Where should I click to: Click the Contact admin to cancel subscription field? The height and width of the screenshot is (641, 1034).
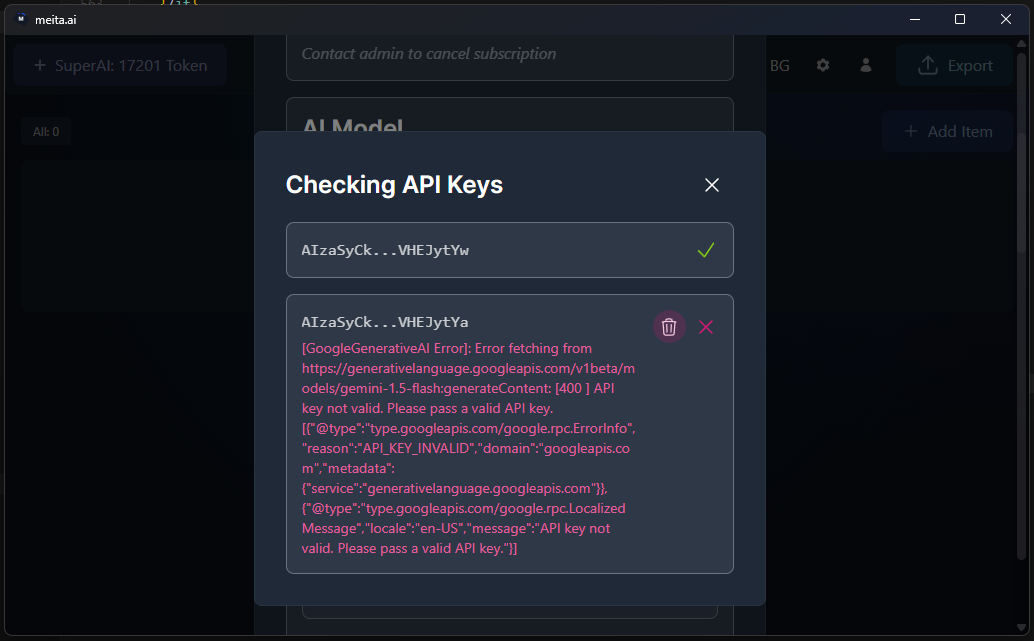click(x=509, y=54)
